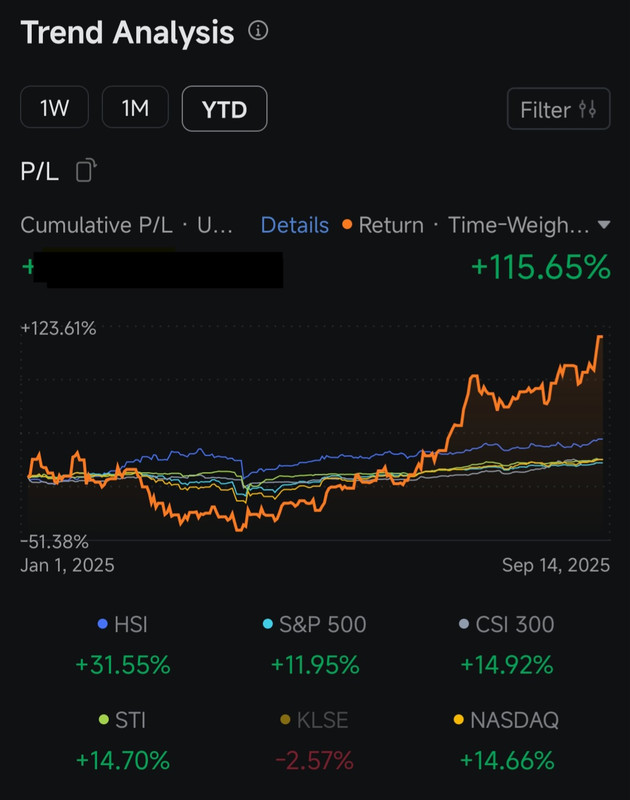Switch to the 1W time range
Screen dimensions: 630x800
point(54,108)
